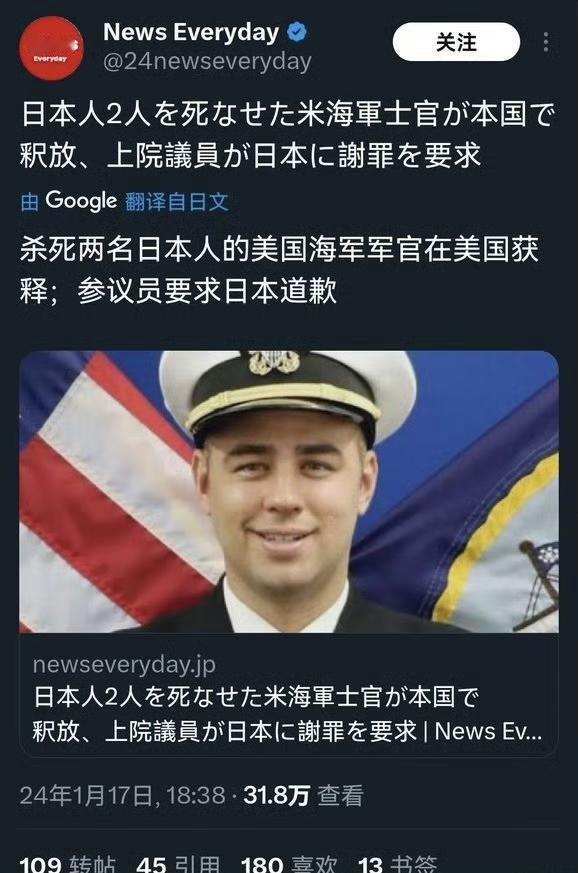Click the Google logo in translation notice
Viewport: 578px width, 873px height.
(81, 200)
